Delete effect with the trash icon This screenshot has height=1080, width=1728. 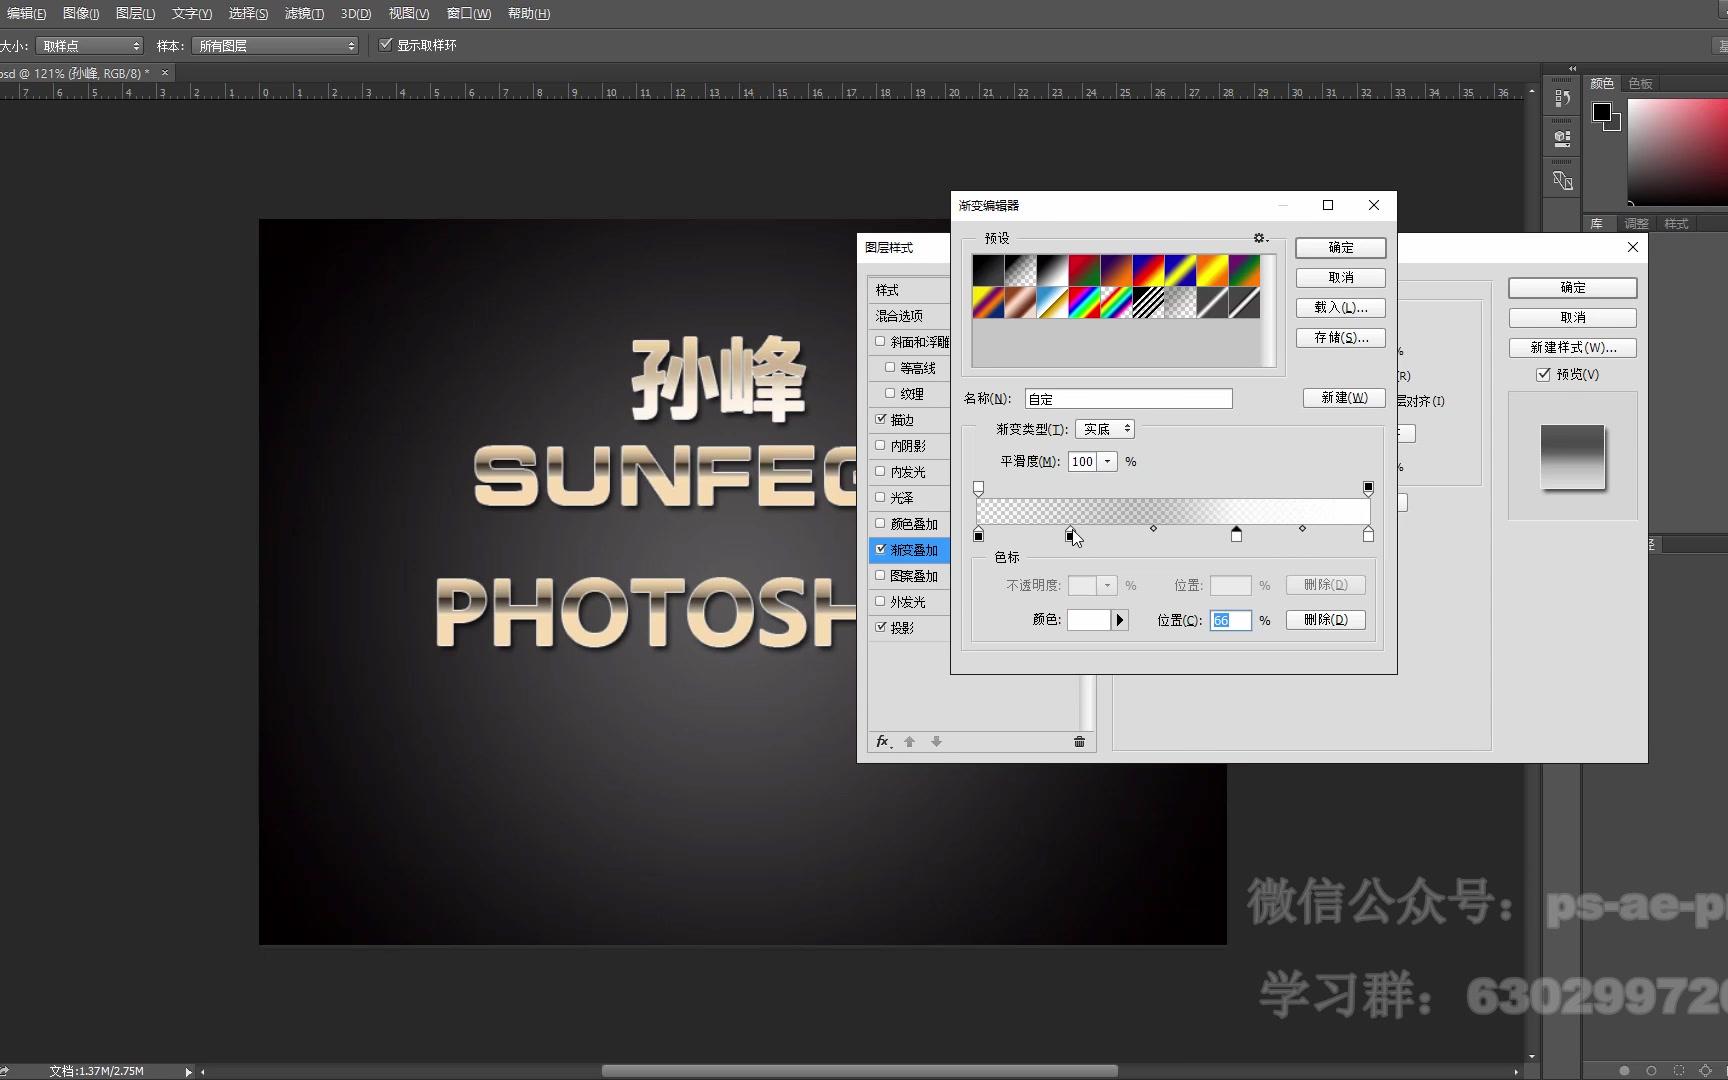[1079, 741]
